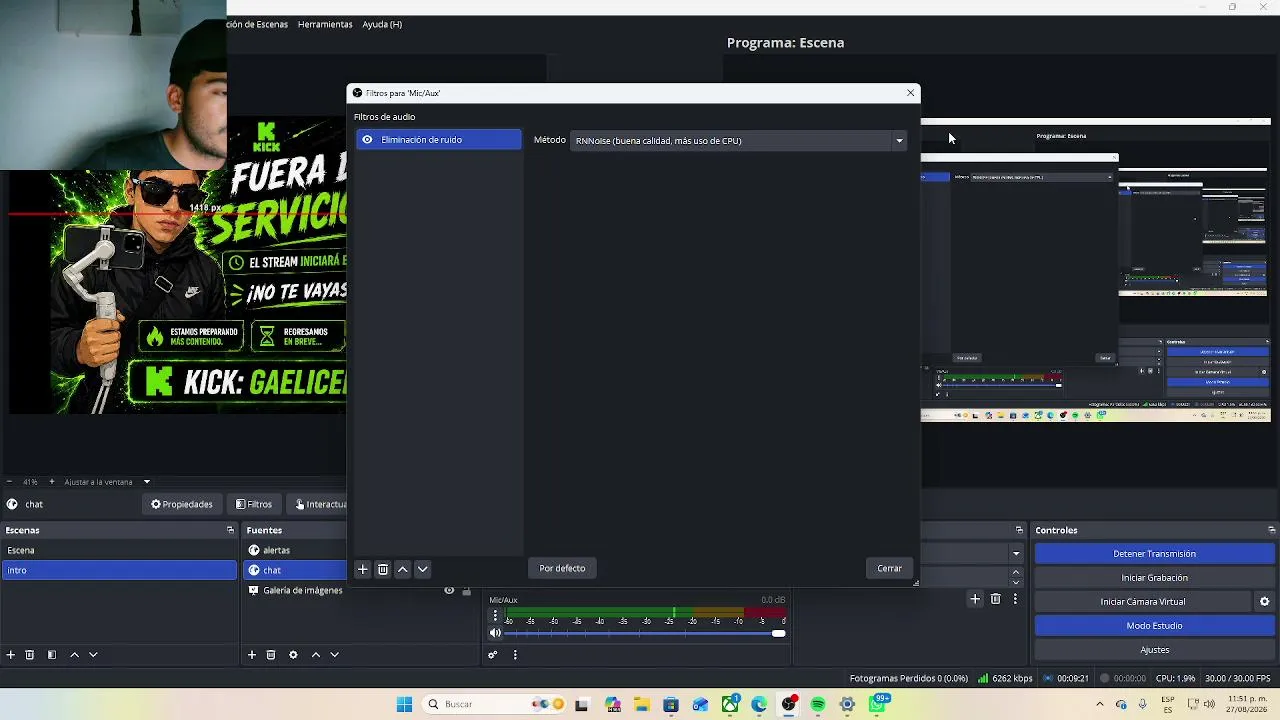Decrease the transition duration with down arrow

coord(1016,582)
